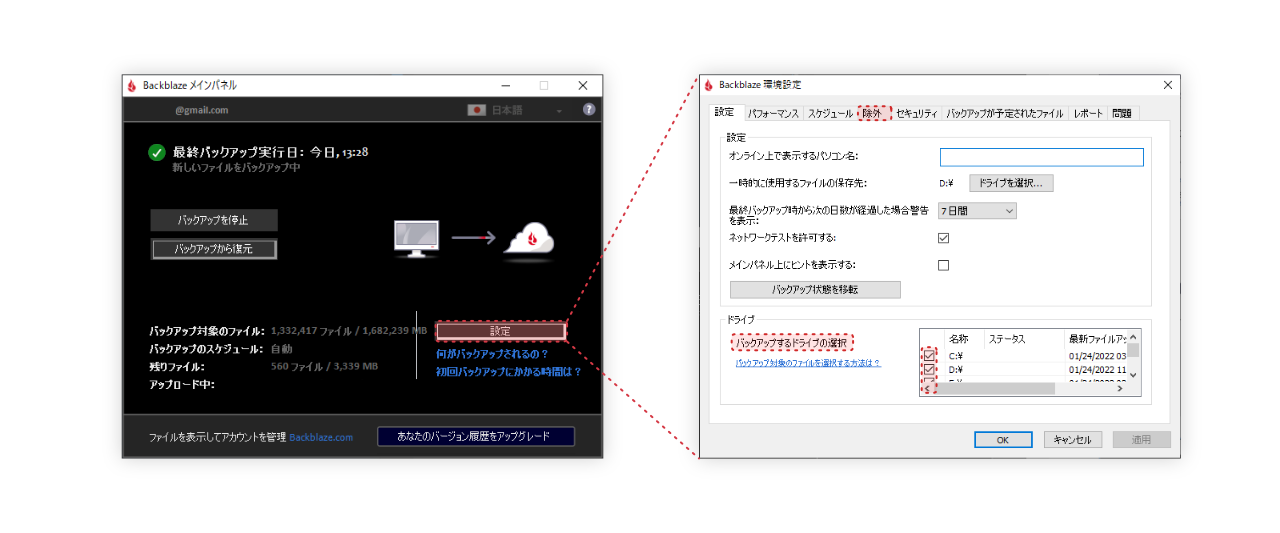Open 初回バックアップにかかる時間は？ link

click(508, 371)
